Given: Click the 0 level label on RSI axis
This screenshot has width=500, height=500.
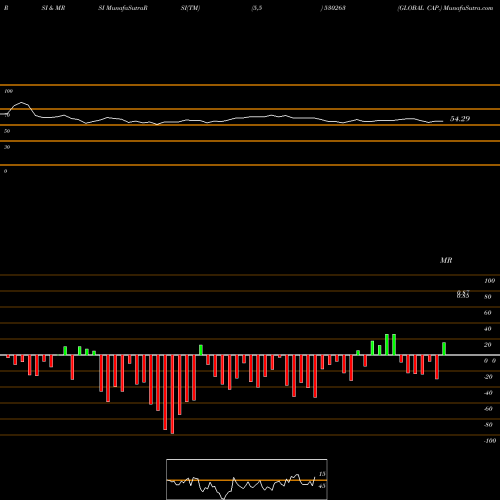Looking at the screenshot, I should click(x=5, y=171).
